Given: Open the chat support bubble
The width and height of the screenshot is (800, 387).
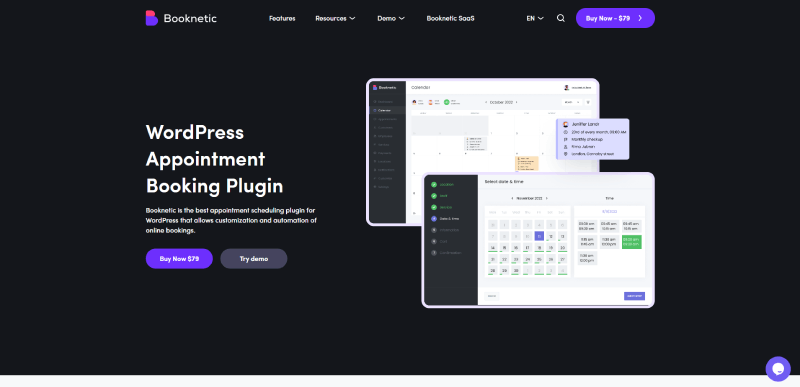Looking at the screenshot, I should coord(778,369).
